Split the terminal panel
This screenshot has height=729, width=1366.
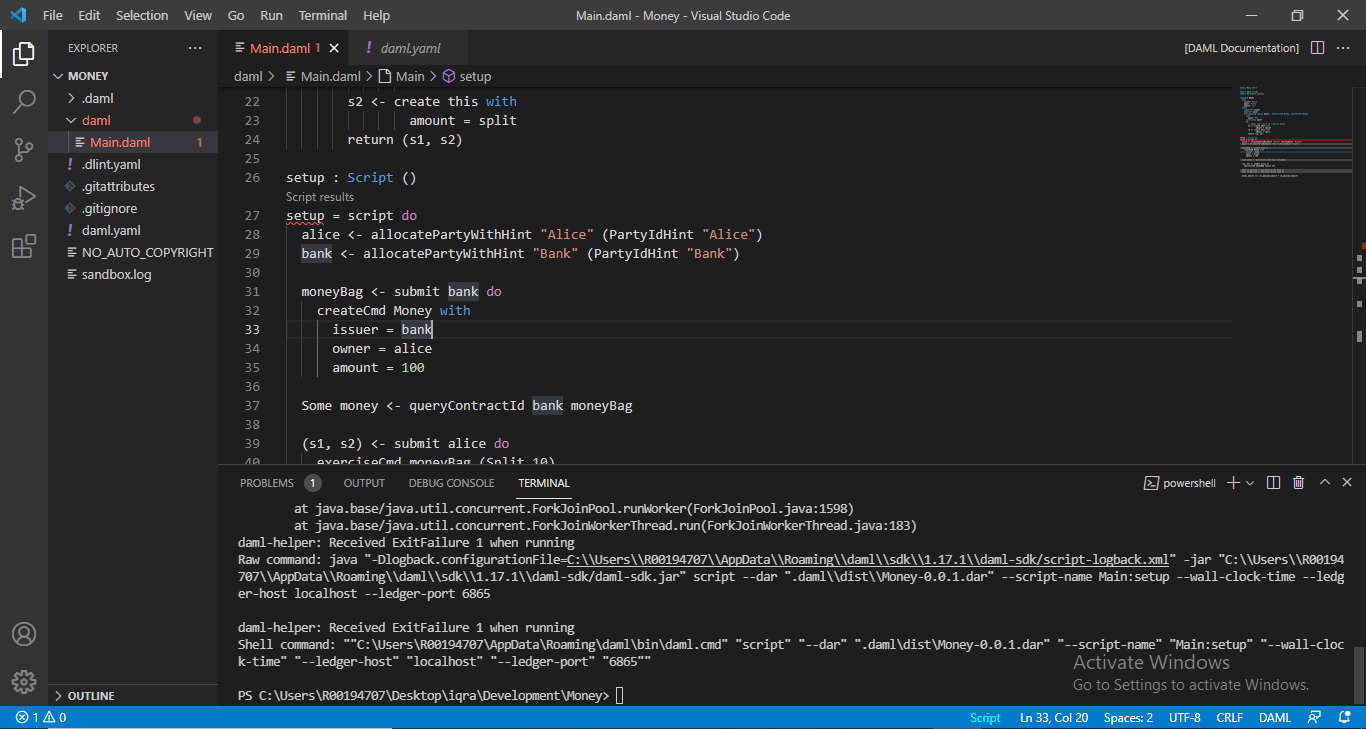(1273, 483)
